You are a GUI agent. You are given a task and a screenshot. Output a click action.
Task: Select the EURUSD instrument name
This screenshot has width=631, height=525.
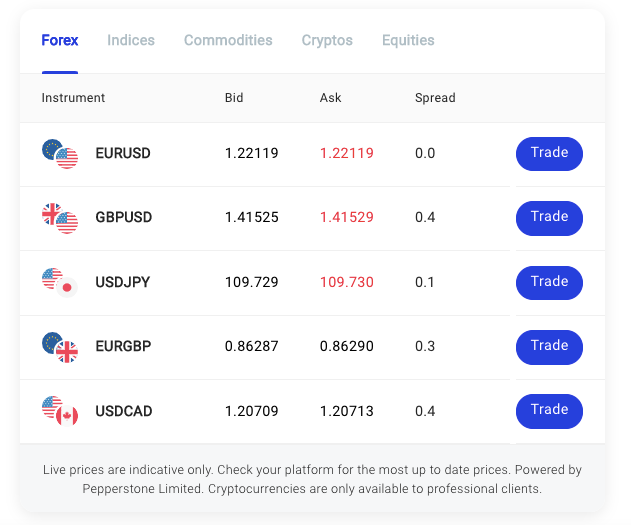point(123,154)
